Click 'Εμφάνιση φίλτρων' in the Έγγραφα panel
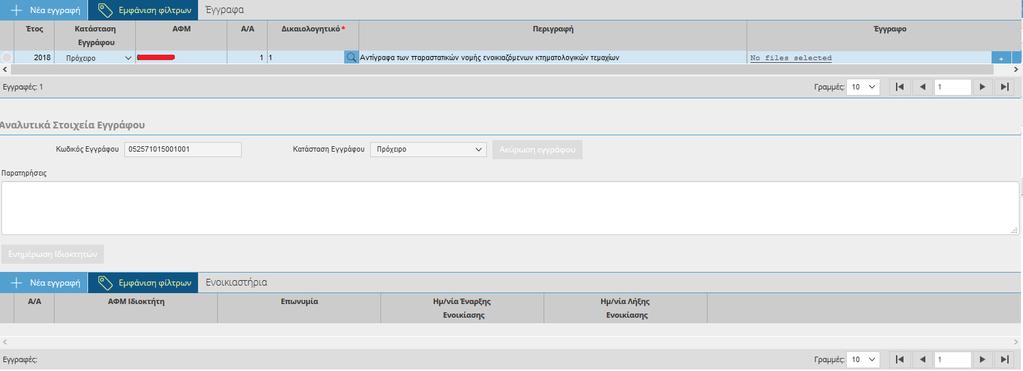Screen dimensions: 1023x371 point(143,10)
